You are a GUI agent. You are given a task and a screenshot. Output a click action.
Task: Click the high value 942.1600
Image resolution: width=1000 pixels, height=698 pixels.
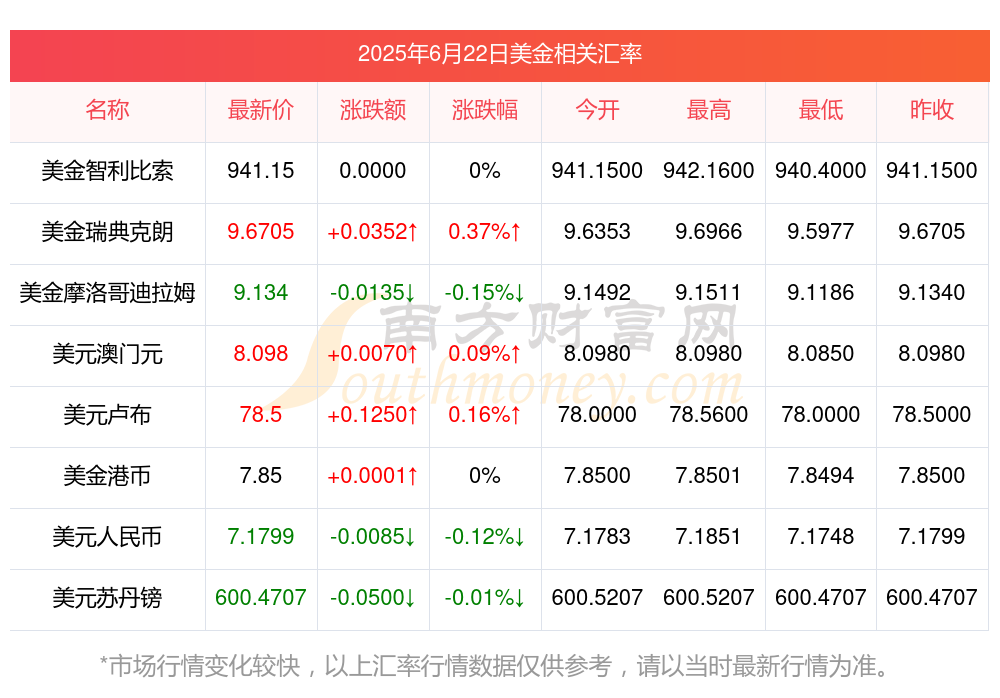709,171
